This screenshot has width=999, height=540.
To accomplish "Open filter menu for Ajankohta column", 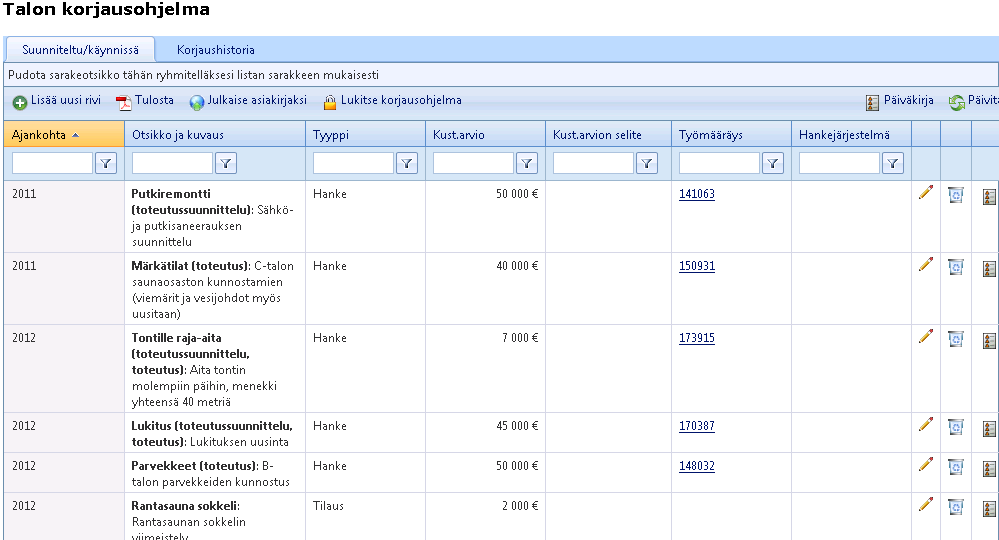I will pos(106,164).
